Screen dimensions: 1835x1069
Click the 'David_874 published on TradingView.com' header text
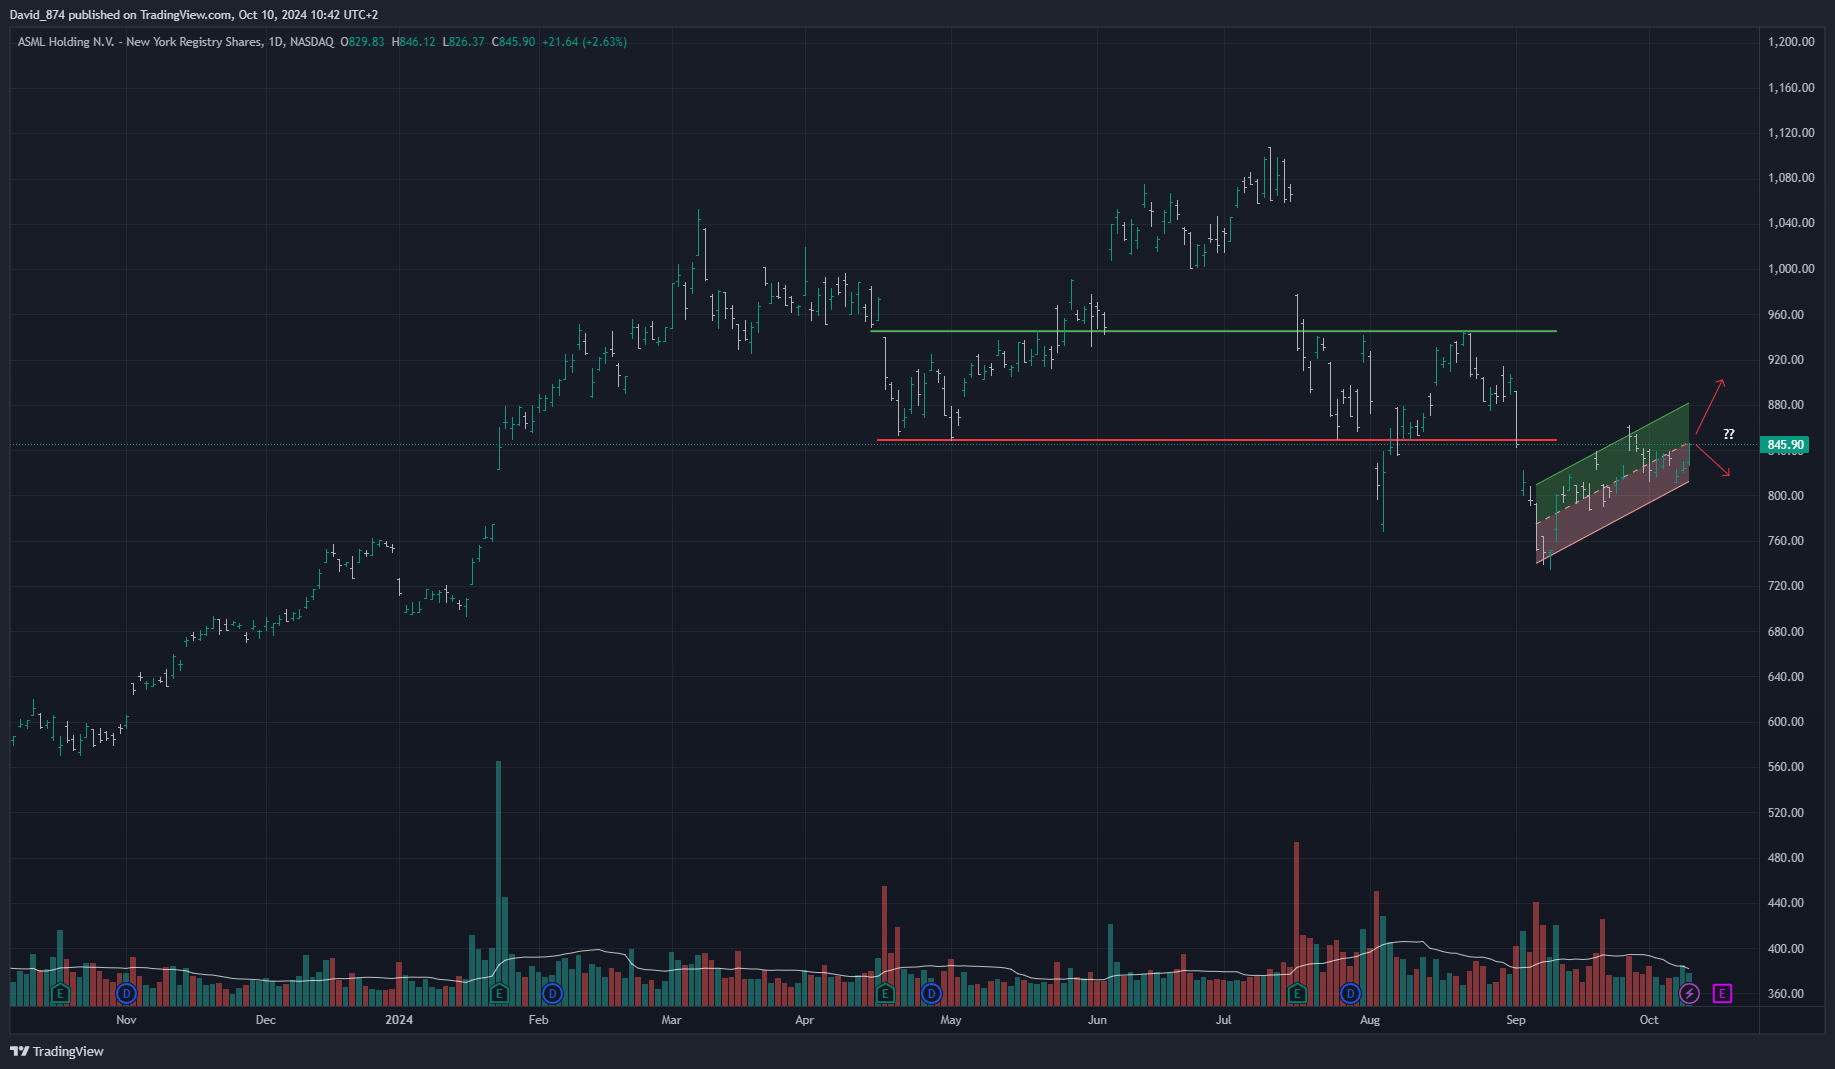121,15
